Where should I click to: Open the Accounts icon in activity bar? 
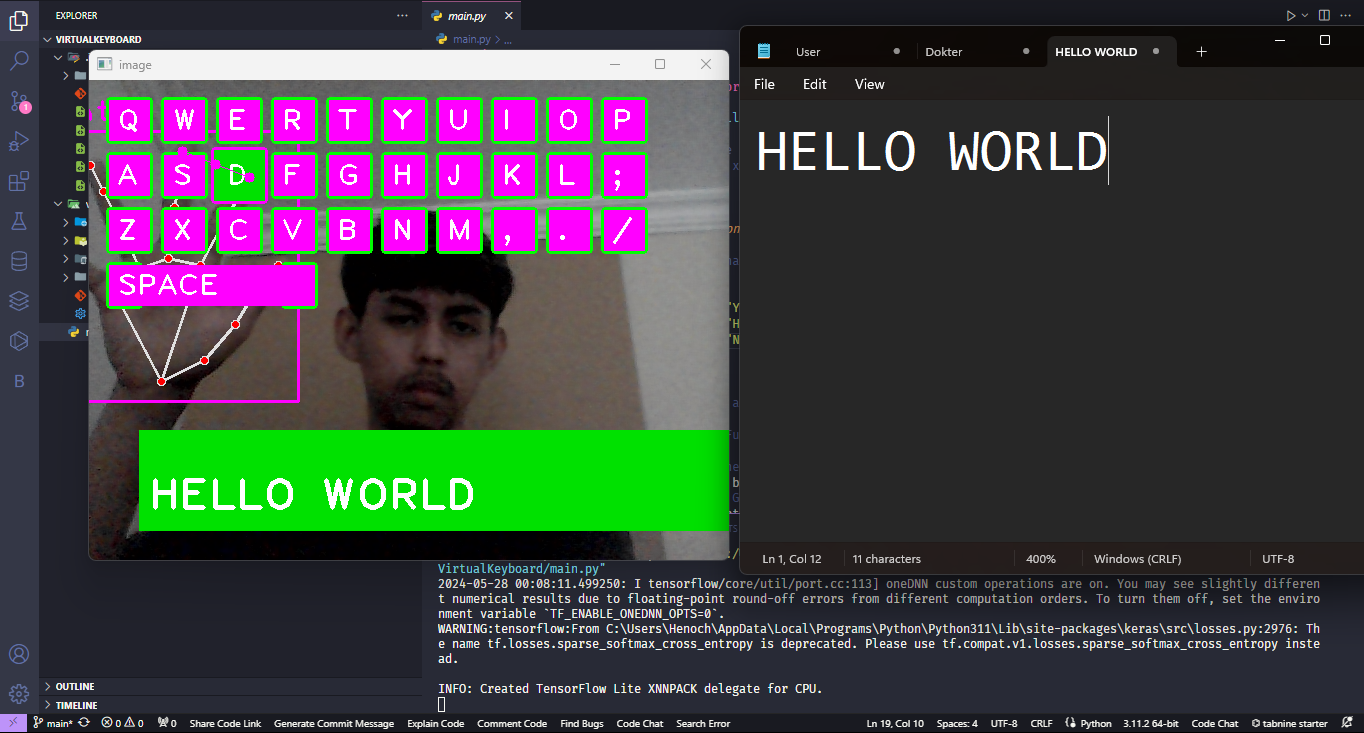[x=19, y=654]
